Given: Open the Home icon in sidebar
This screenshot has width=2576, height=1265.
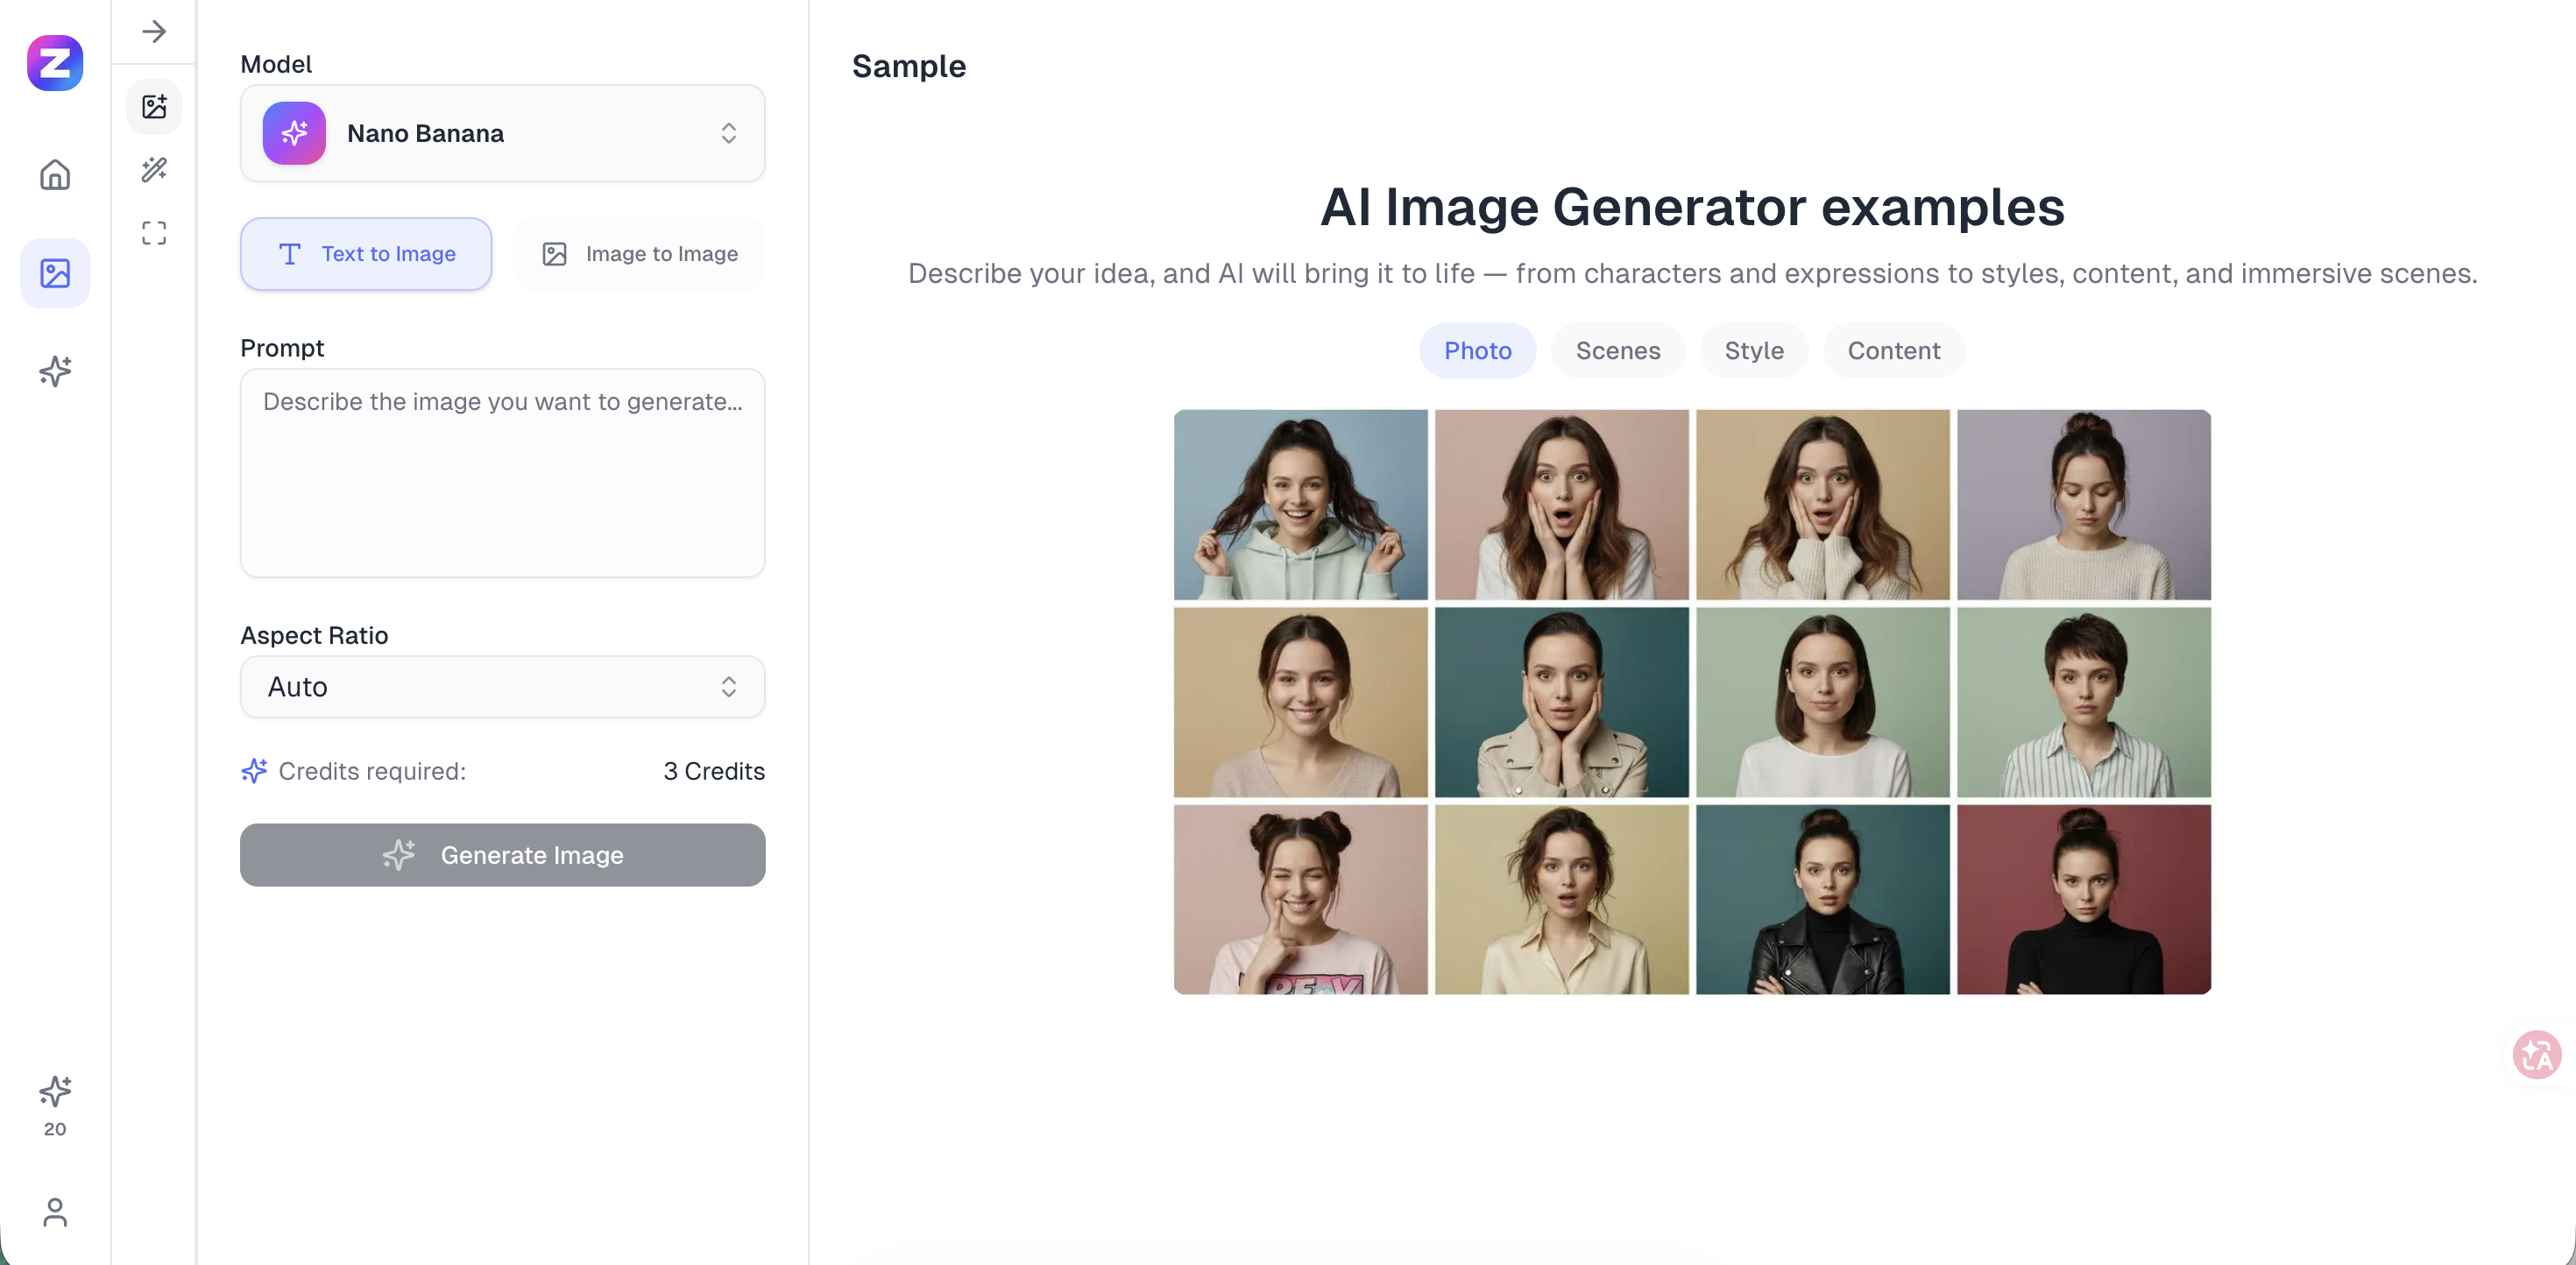Looking at the screenshot, I should point(54,174).
